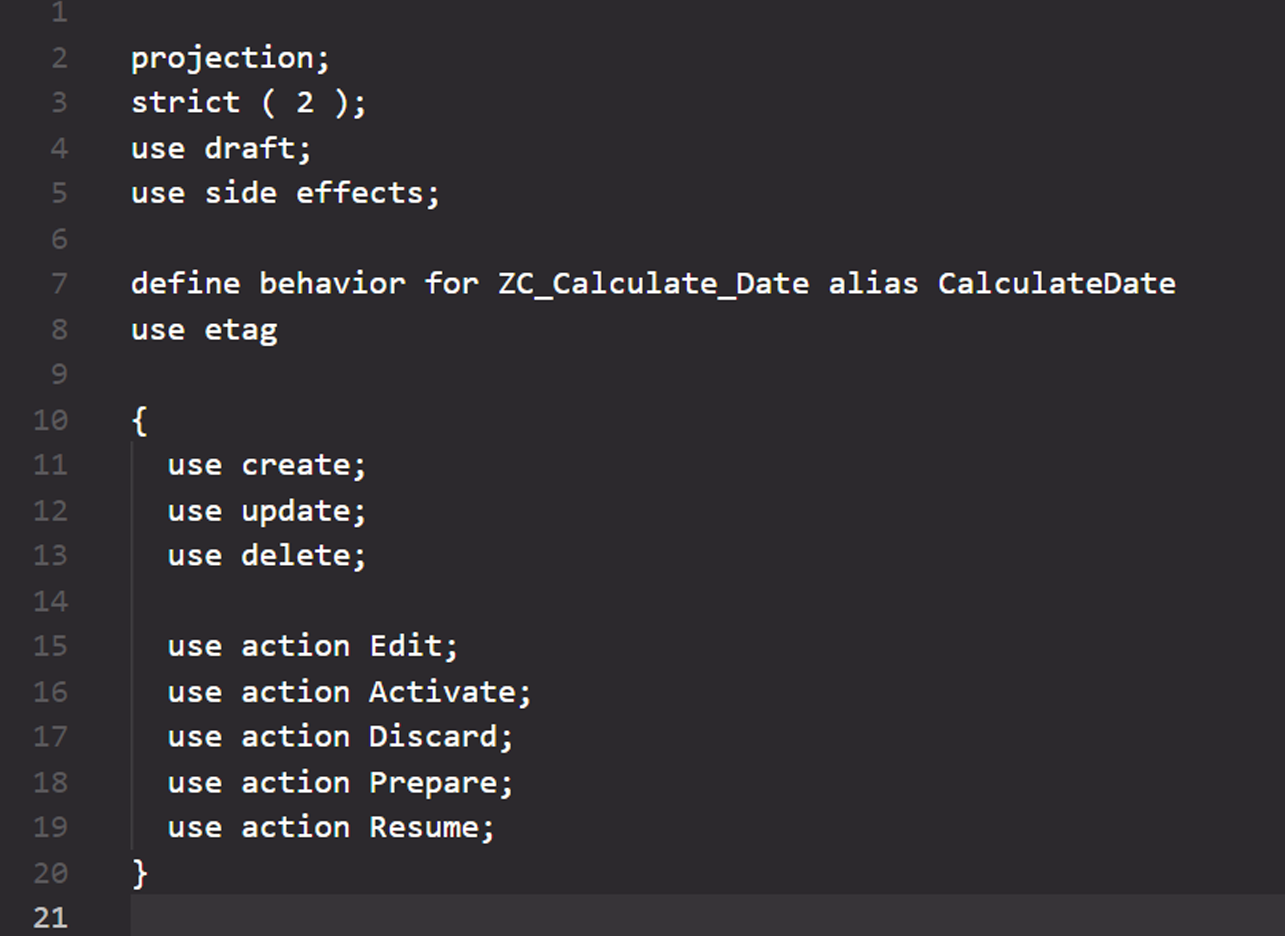Click the empty highlighted line 21
1285x936 pixels.
point(707,915)
